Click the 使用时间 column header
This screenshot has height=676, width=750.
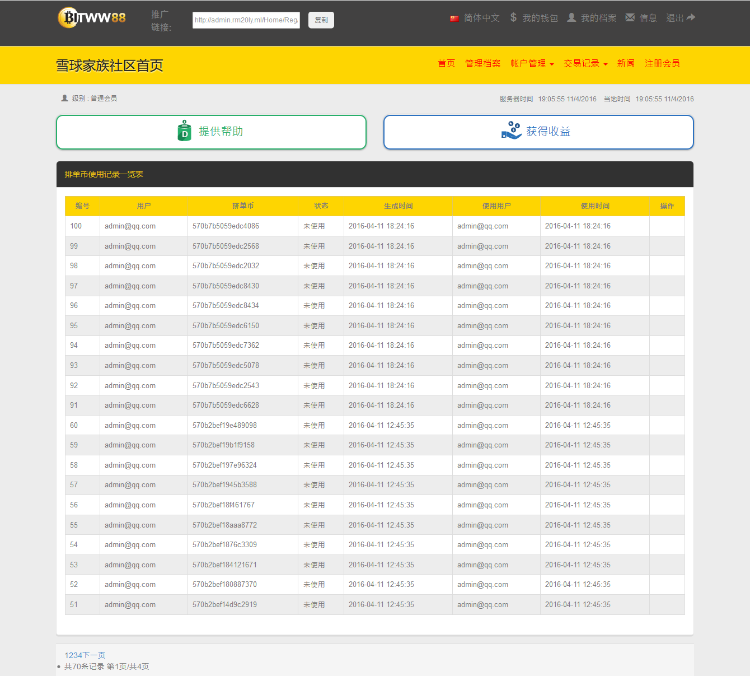coord(595,206)
